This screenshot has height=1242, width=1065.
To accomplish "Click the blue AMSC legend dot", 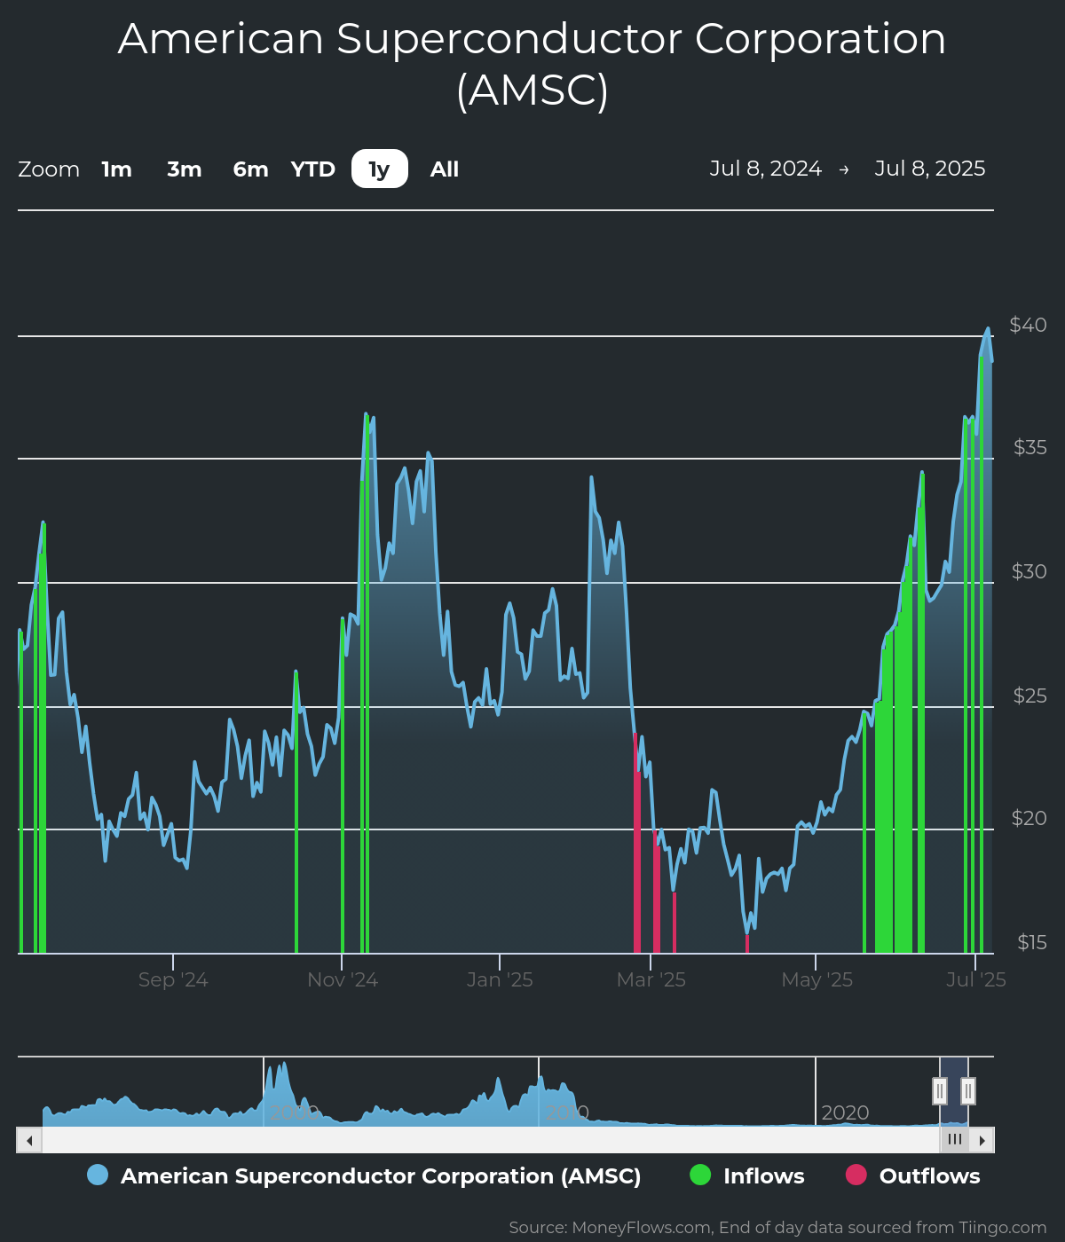I will 97,1175.
